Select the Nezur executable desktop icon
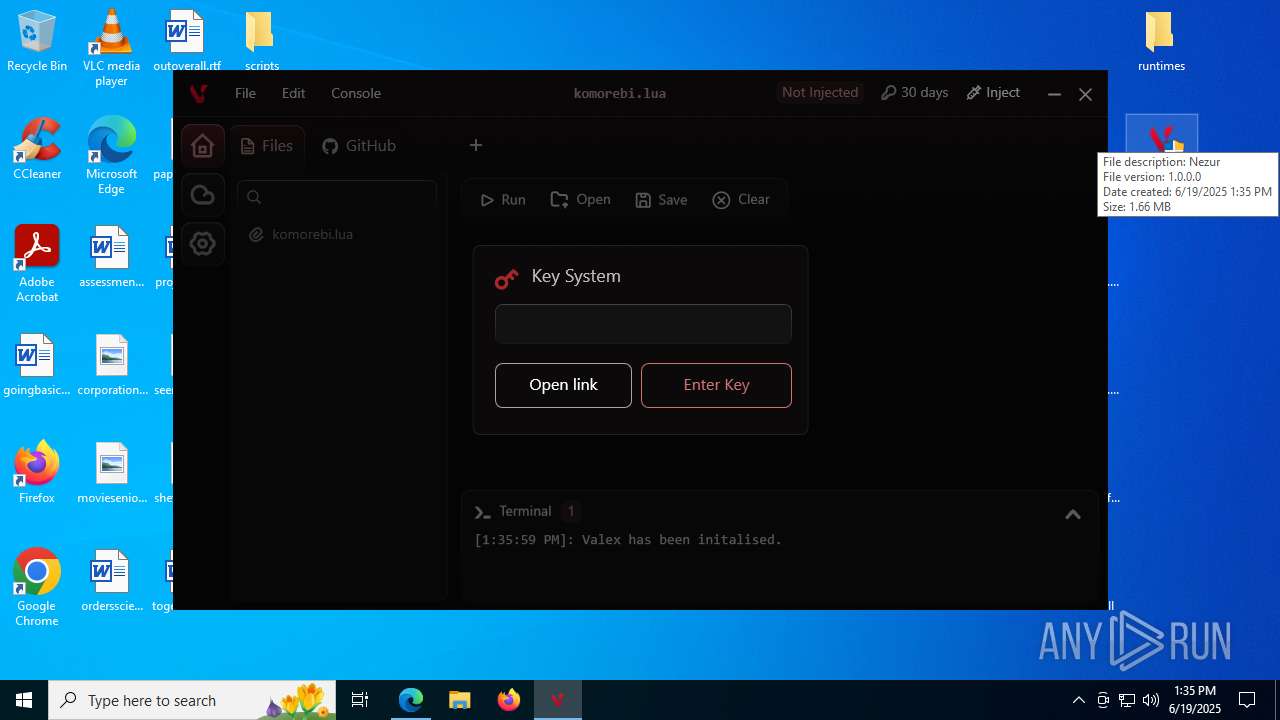This screenshot has height=720, width=1280. (1161, 136)
